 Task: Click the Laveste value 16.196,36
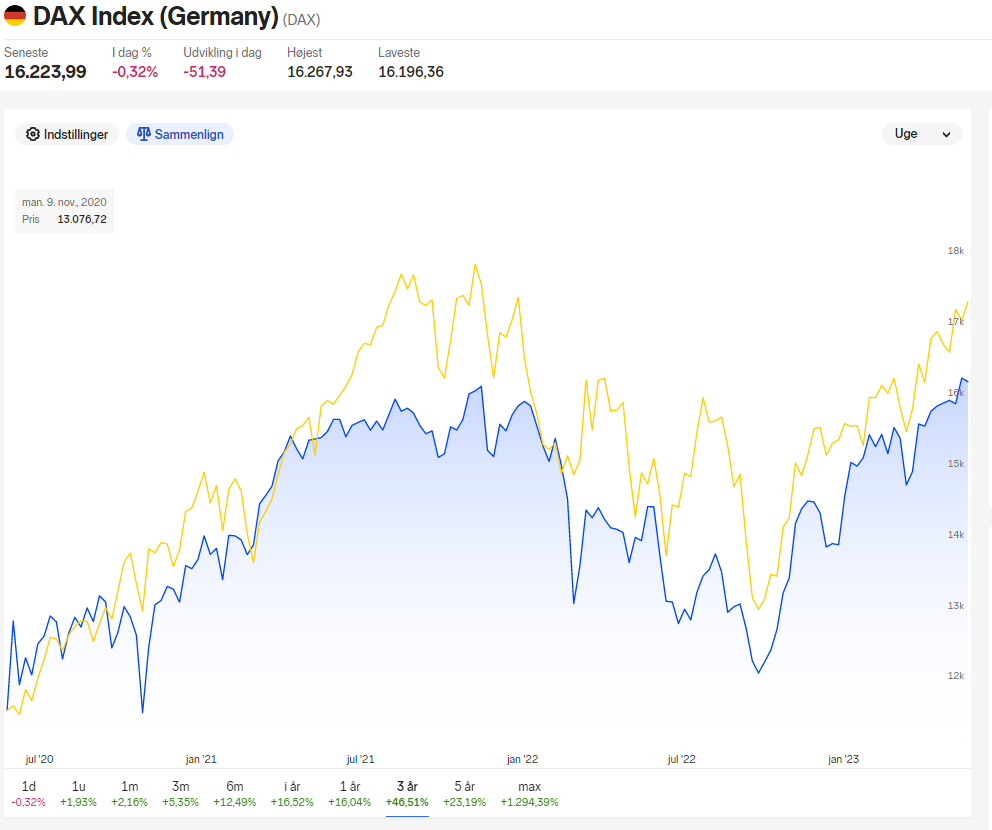[x=411, y=71]
